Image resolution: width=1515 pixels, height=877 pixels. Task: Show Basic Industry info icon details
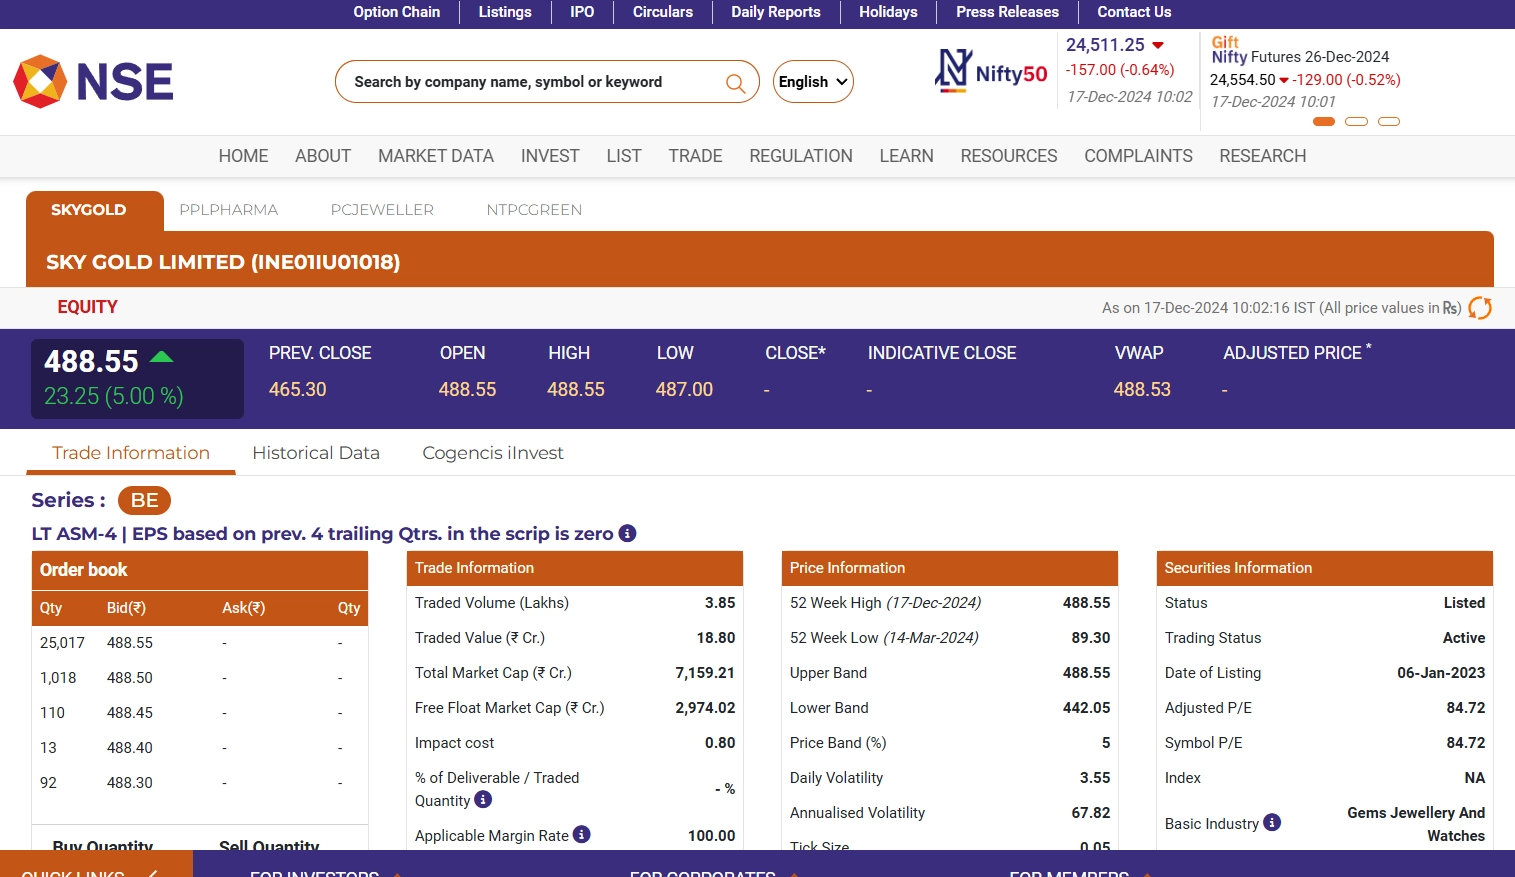click(x=1272, y=823)
